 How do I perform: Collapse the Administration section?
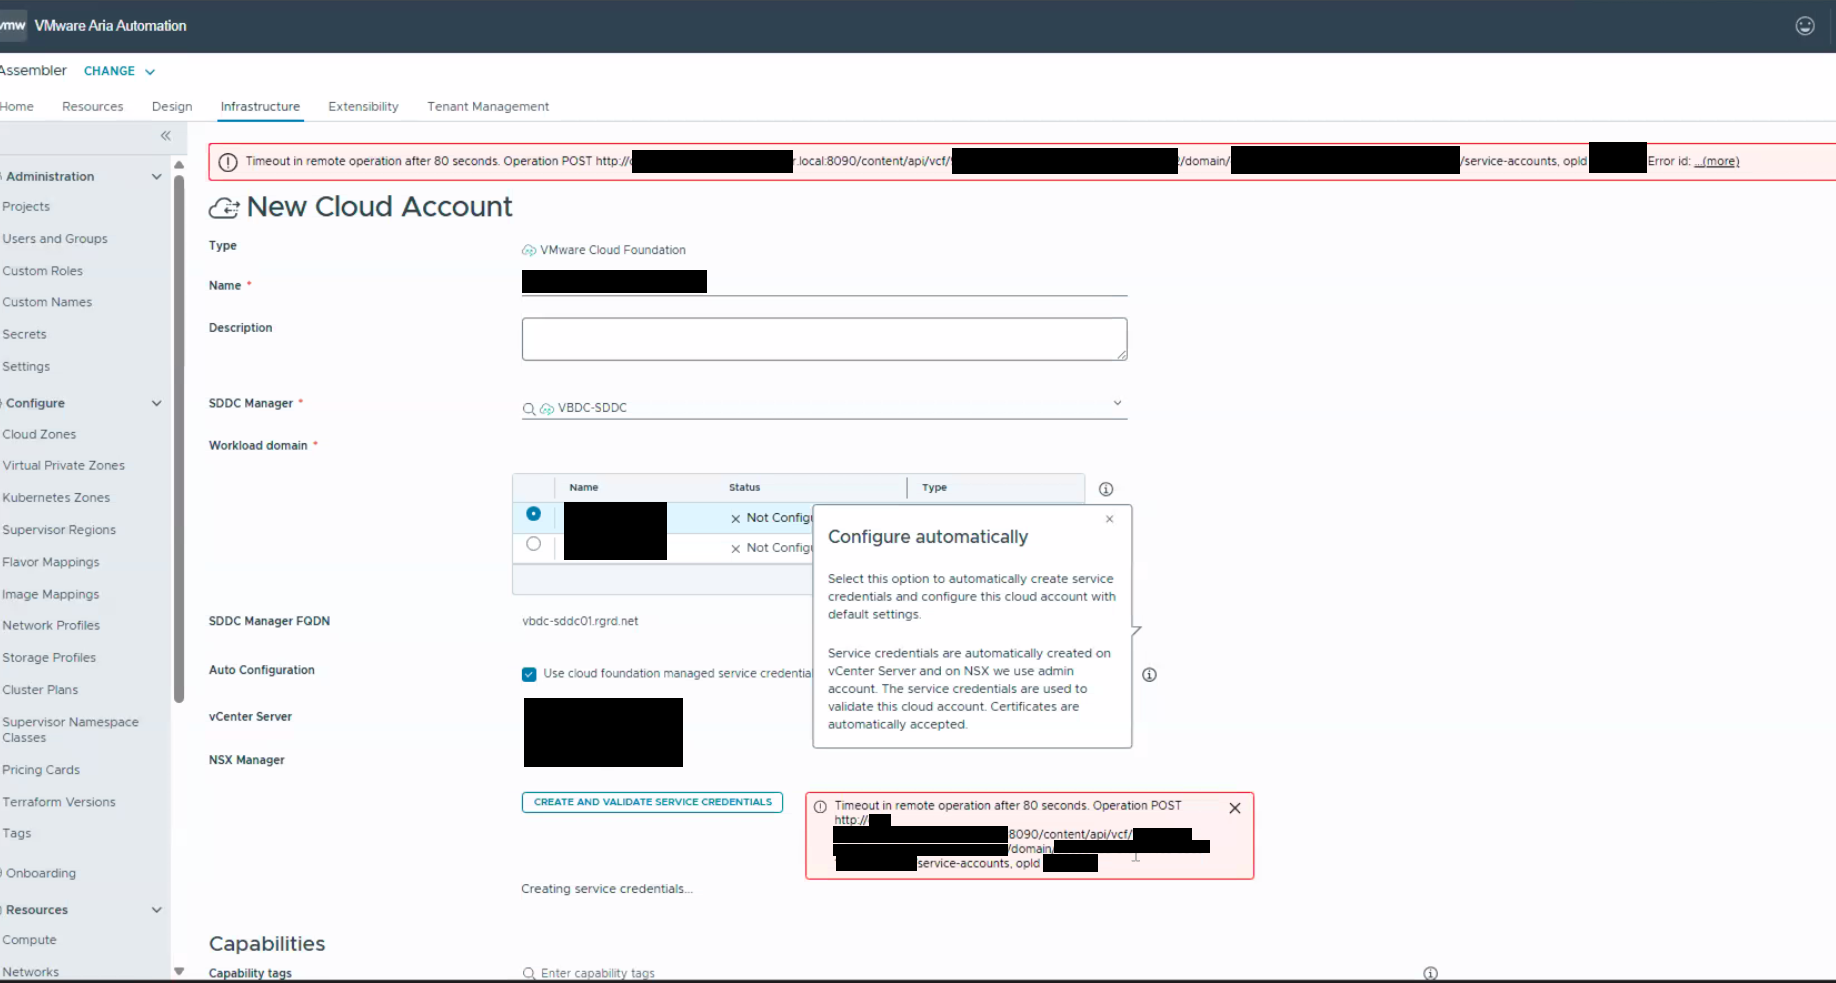coord(156,177)
